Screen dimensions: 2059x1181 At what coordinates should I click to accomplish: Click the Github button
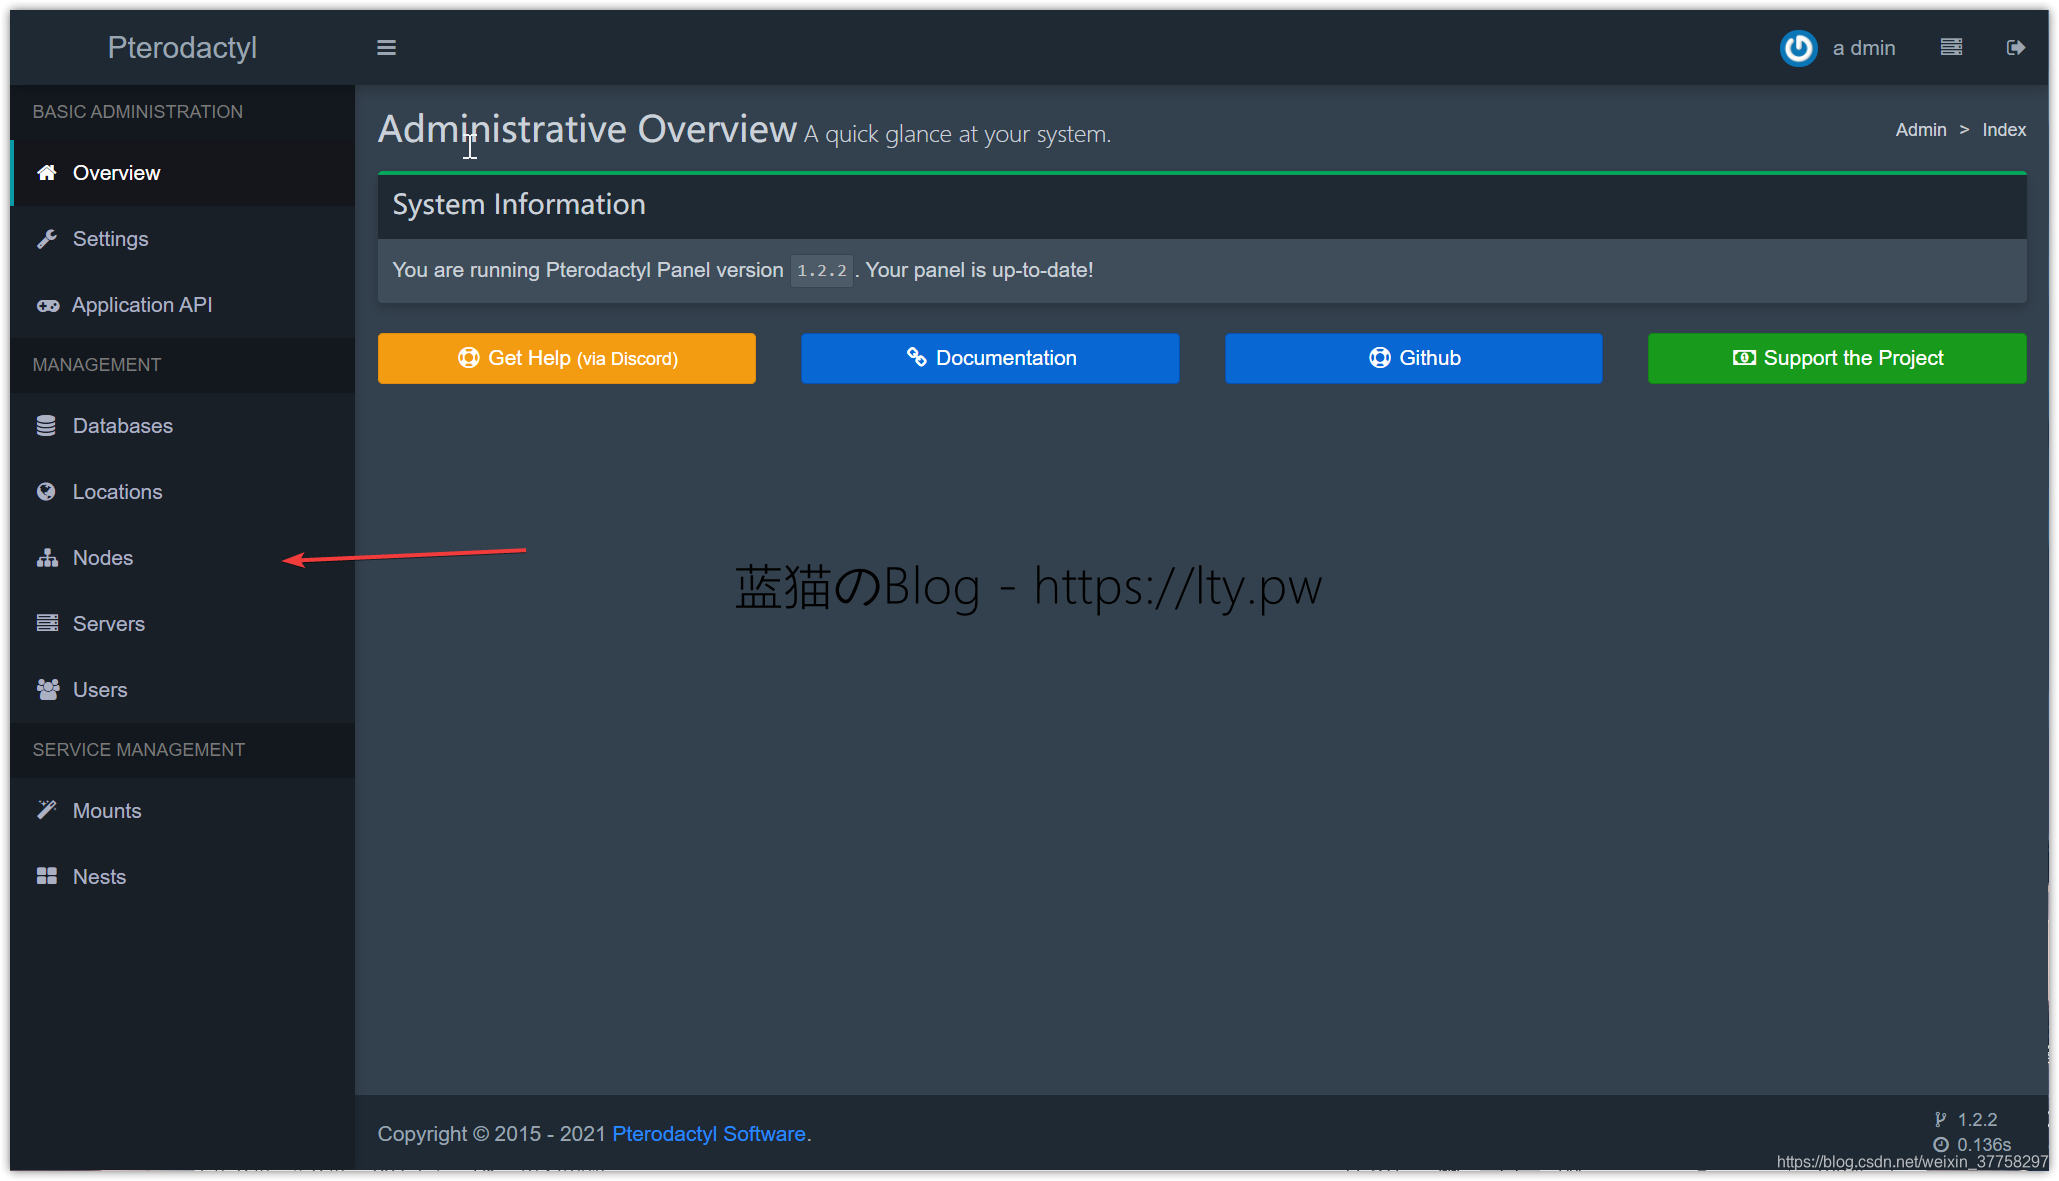[1413, 358]
